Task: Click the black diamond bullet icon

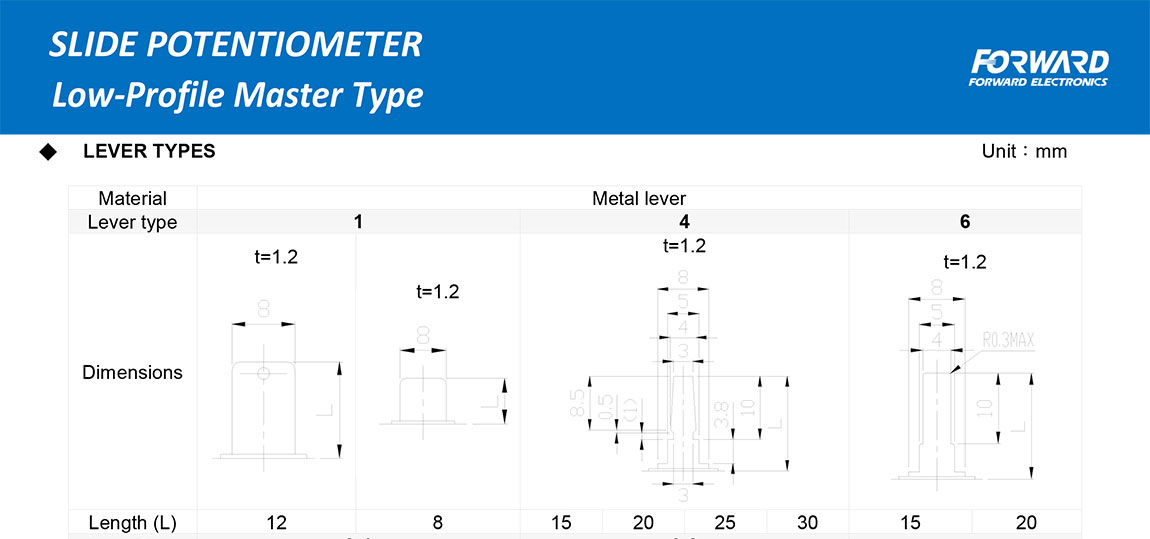Action: pos(47,152)
